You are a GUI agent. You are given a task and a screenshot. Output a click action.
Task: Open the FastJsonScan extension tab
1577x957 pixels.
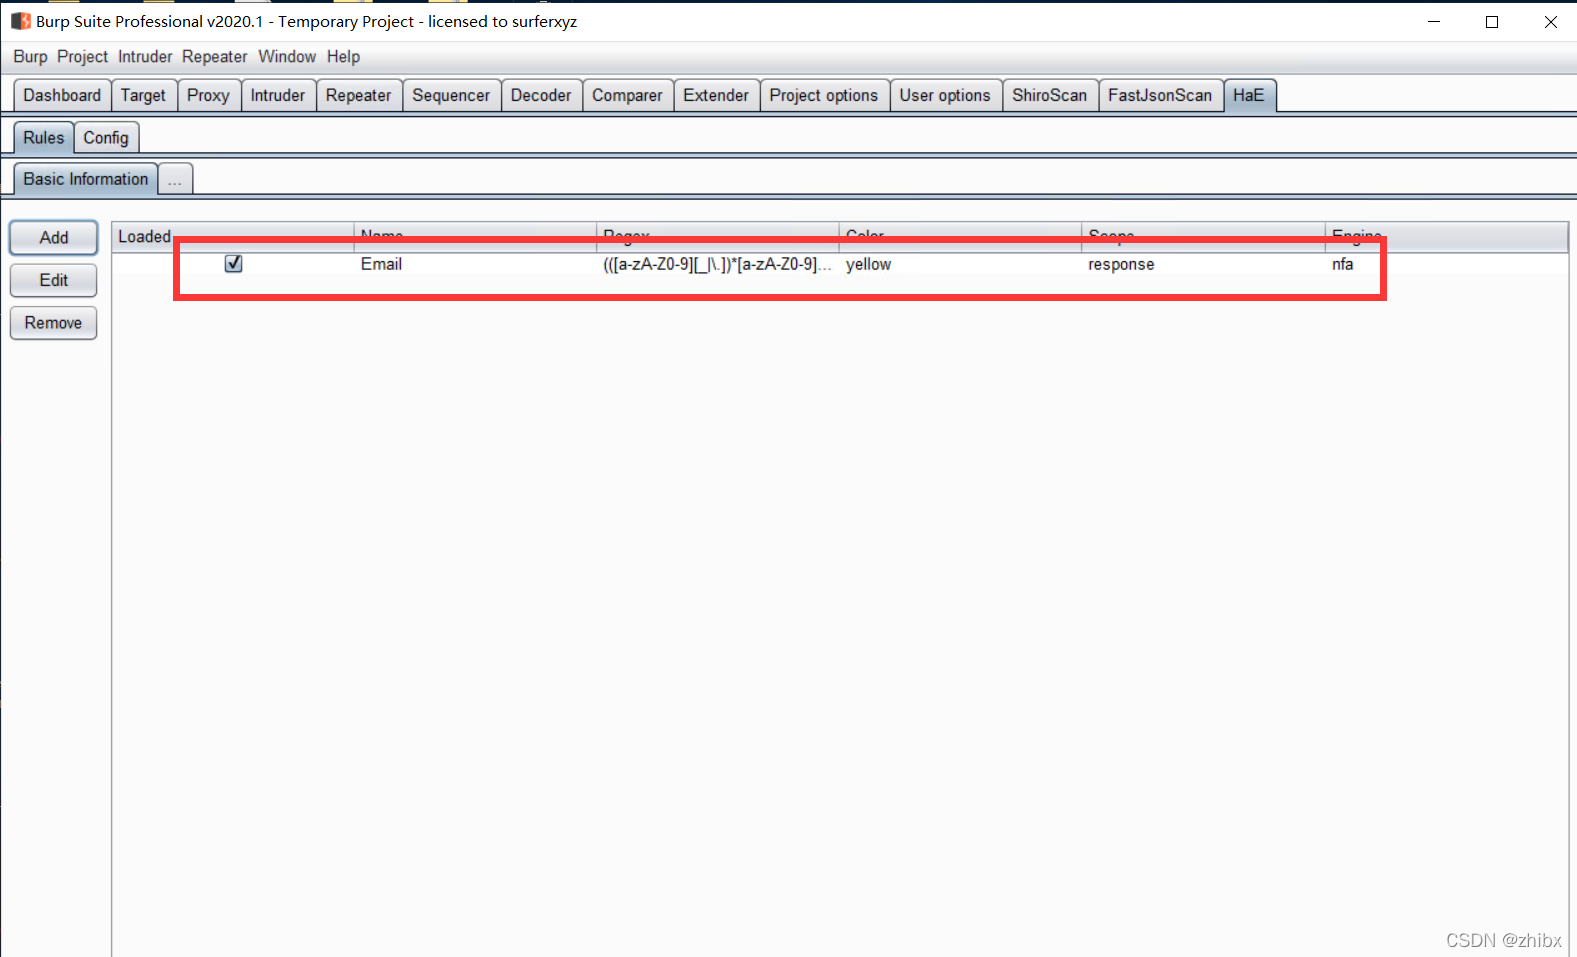pos(1160,95)
